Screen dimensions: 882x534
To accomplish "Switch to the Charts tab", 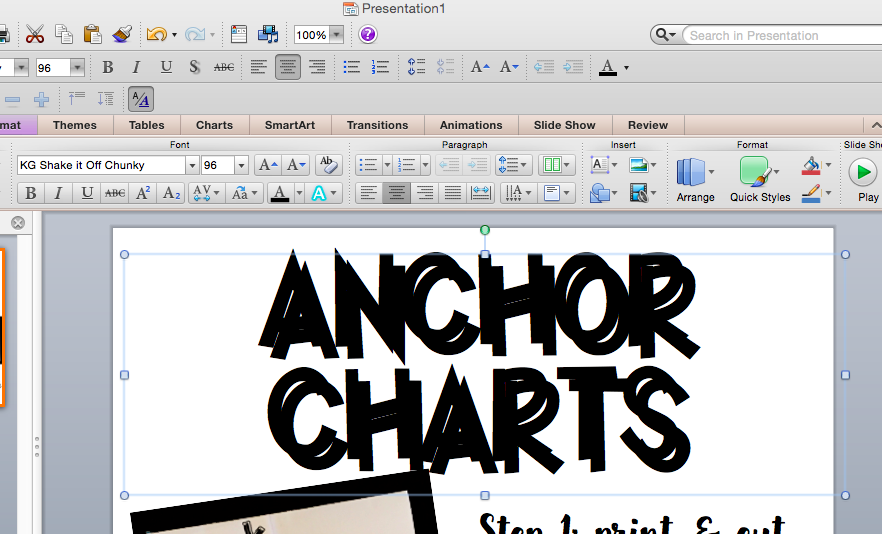I will [214, 125].
